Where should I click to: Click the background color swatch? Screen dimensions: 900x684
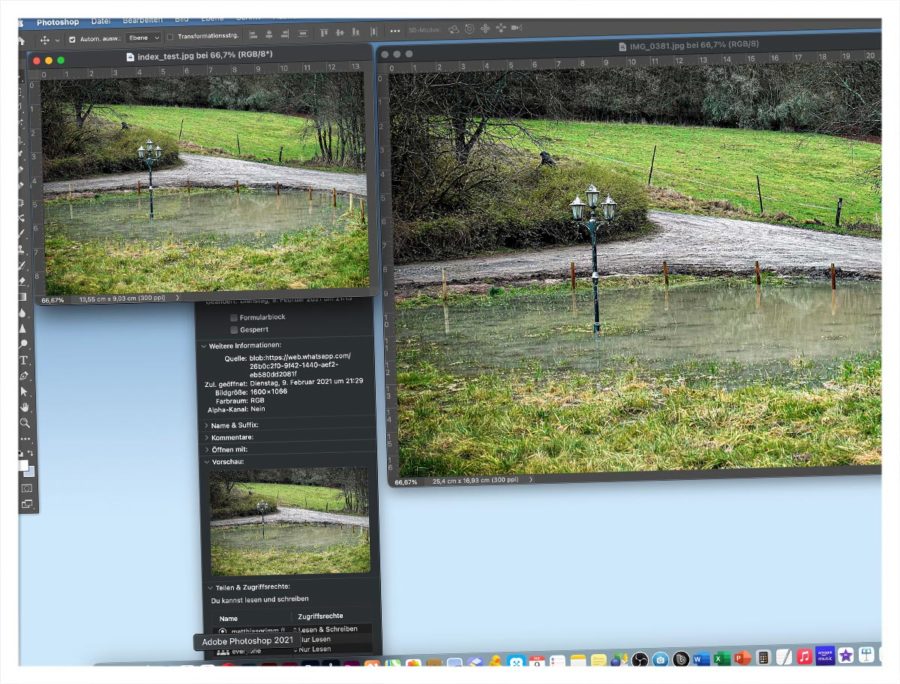point(29,472)
